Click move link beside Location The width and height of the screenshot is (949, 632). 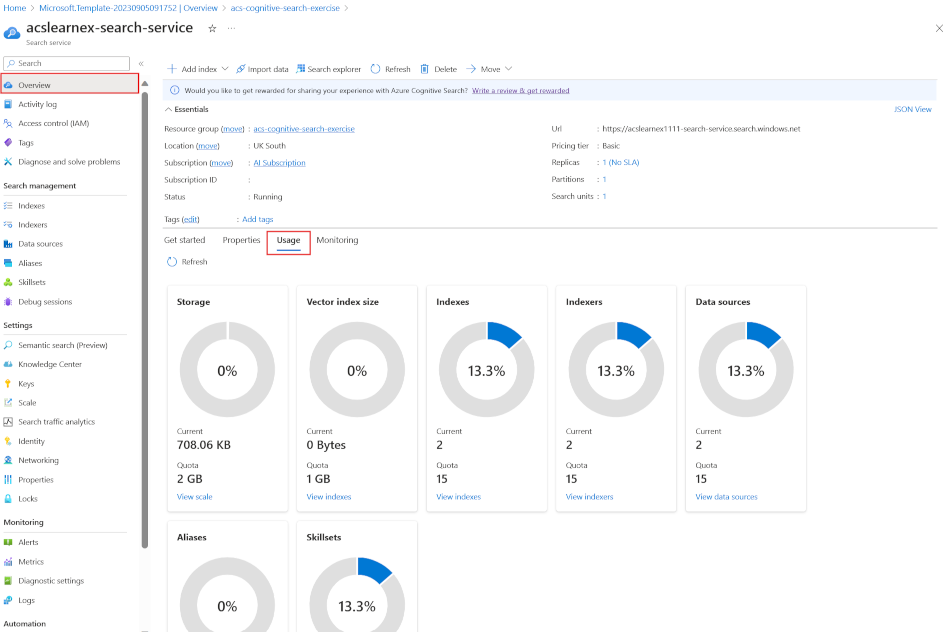pos(208,146)
